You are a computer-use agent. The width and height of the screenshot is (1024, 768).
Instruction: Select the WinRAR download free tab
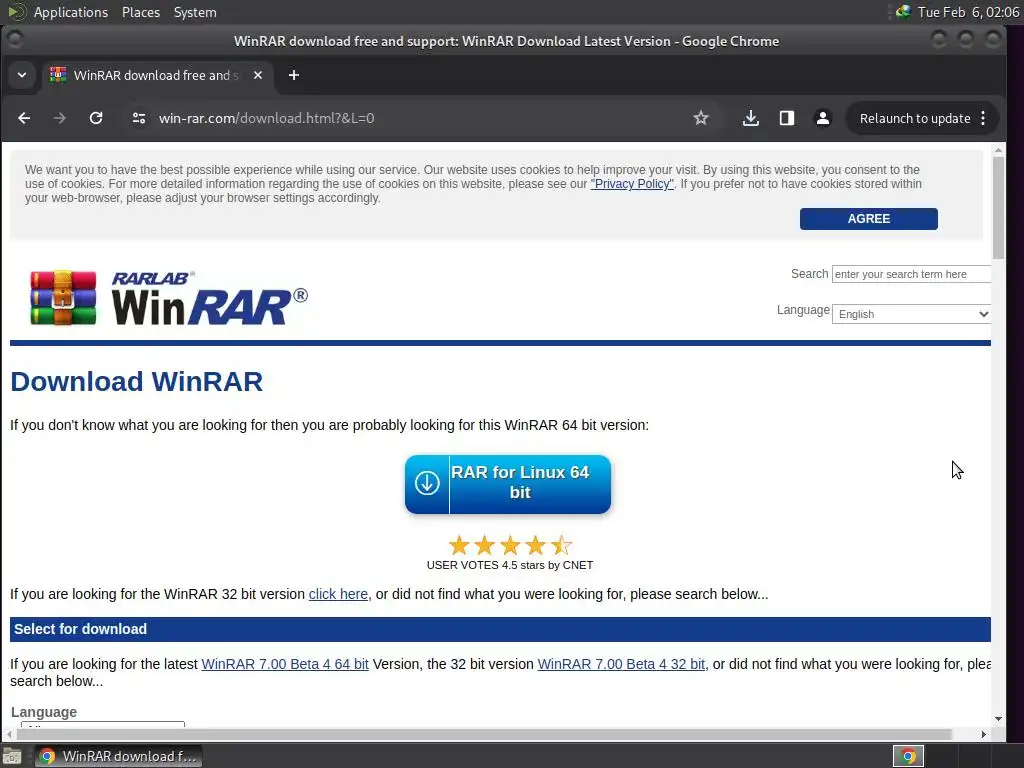pyautogui.click(x=158, y=75)
